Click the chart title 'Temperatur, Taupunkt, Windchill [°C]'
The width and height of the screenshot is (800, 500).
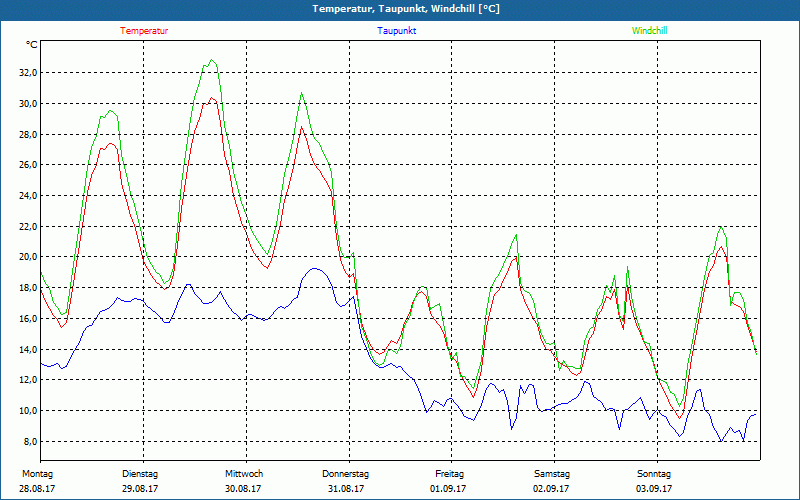[406, 9]
